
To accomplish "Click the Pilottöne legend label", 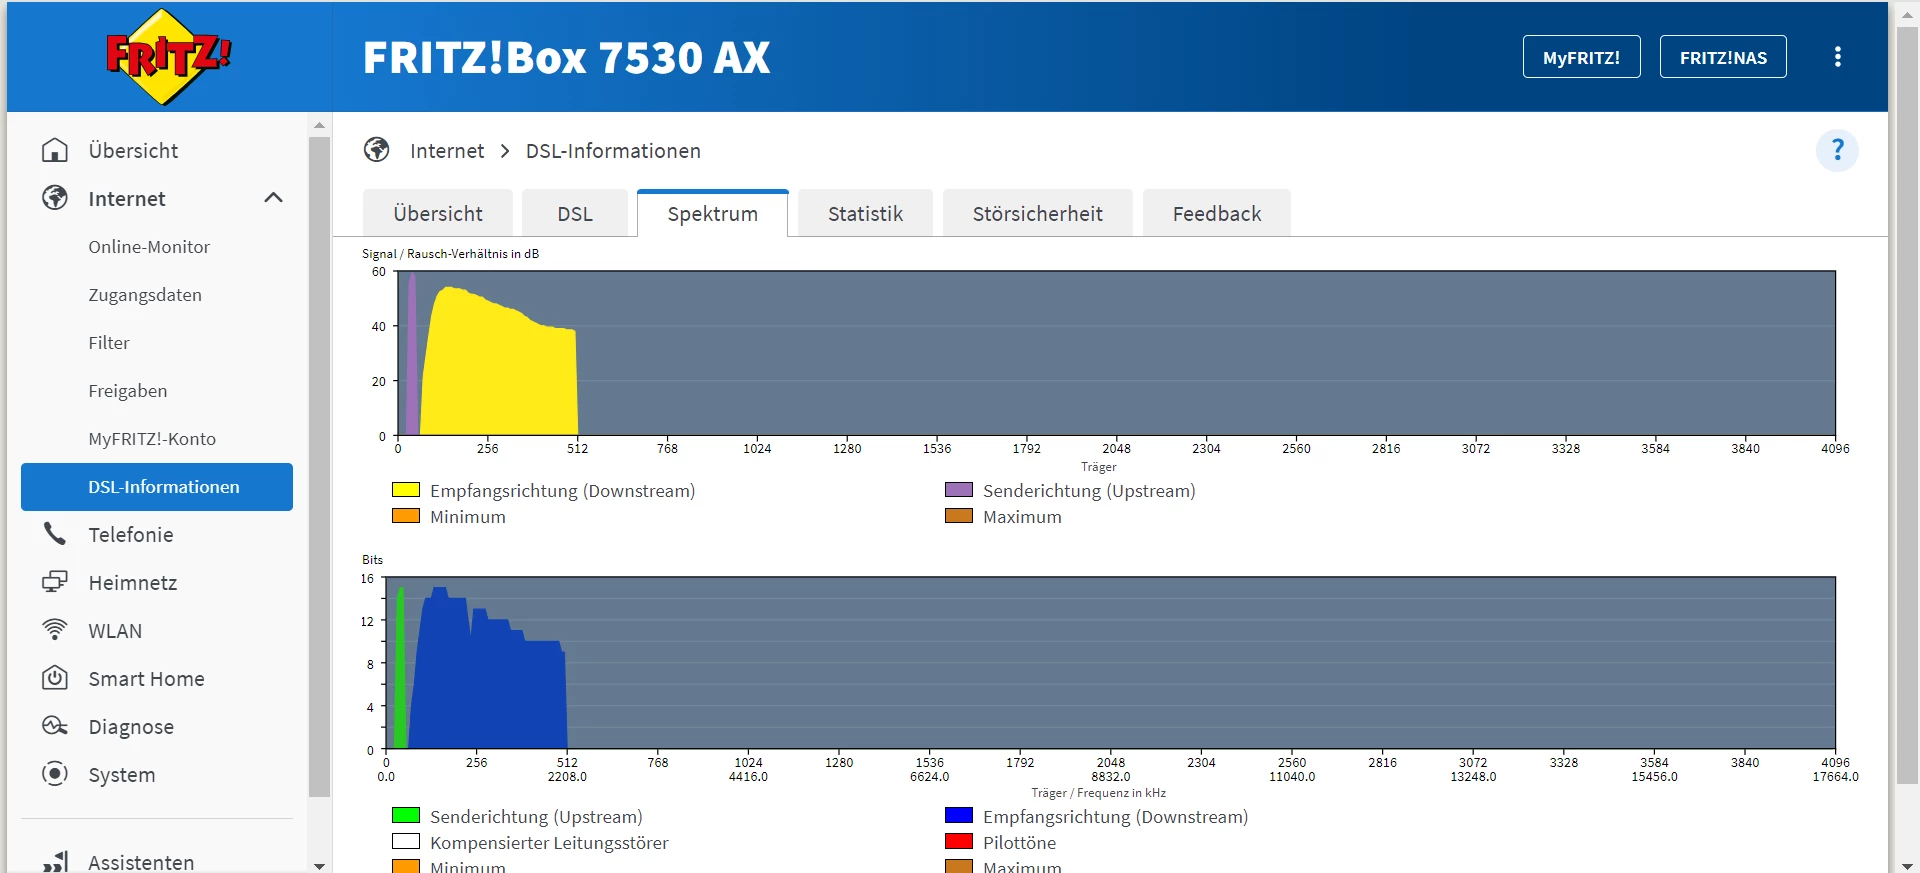I will (1019, 843).
